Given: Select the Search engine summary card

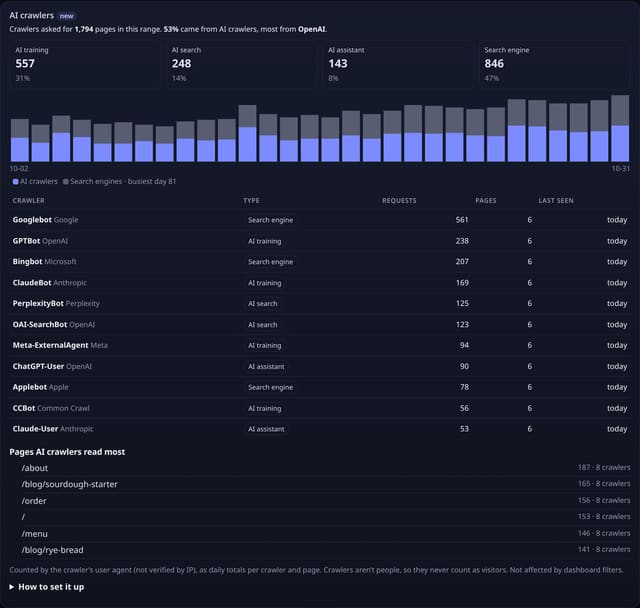Looking at the screenshot, I should click(554, 64).
